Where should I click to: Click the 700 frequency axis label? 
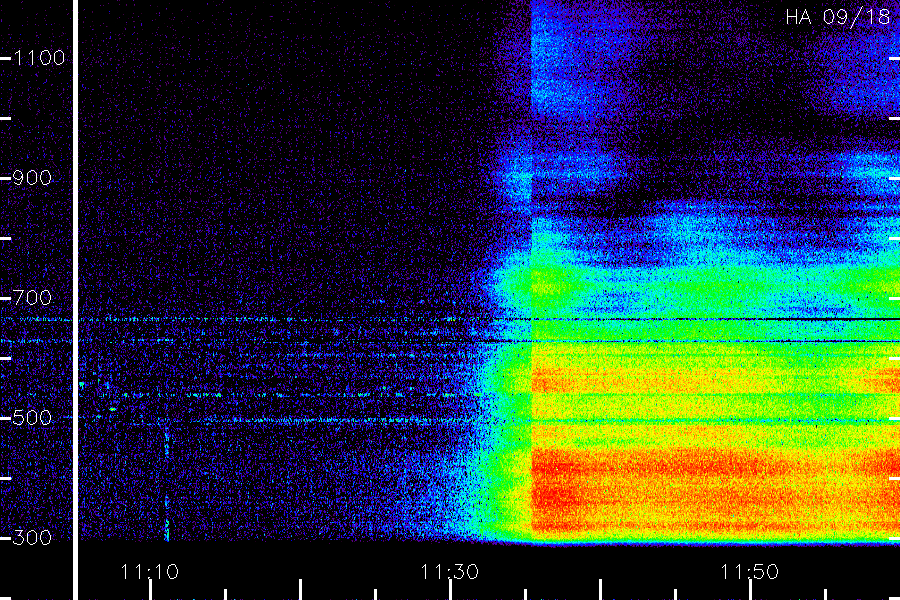32,298
